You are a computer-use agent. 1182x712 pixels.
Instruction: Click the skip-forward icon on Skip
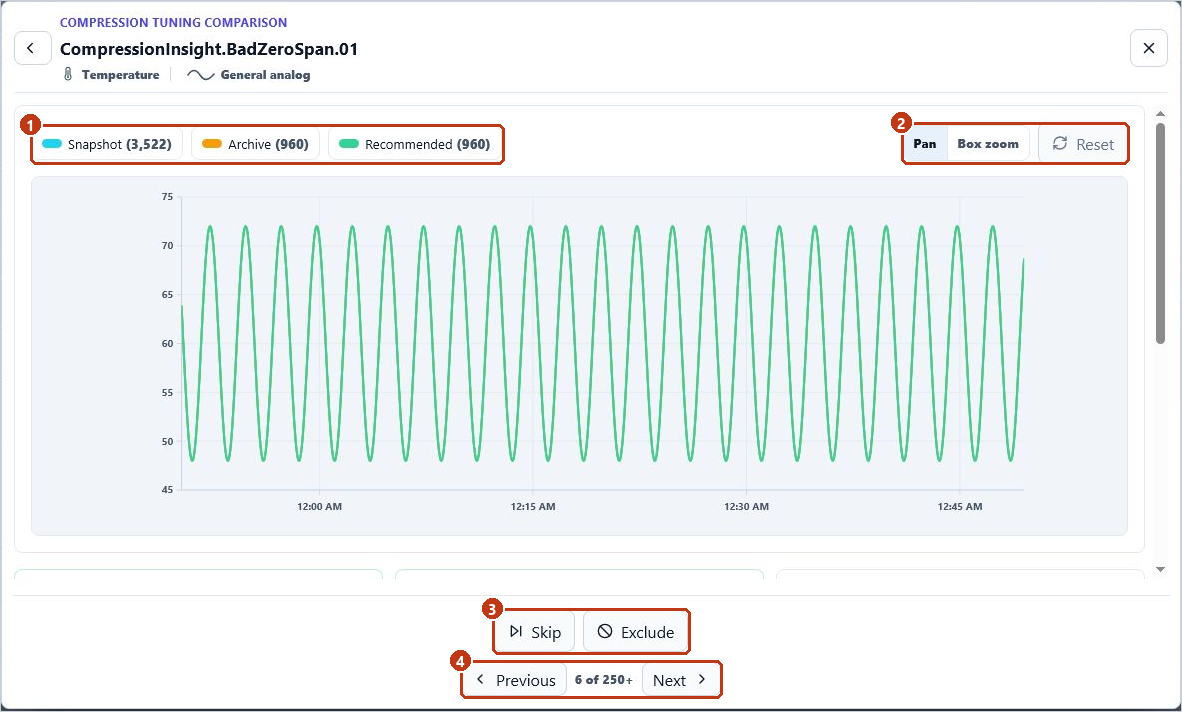click(x=516, y=631)
